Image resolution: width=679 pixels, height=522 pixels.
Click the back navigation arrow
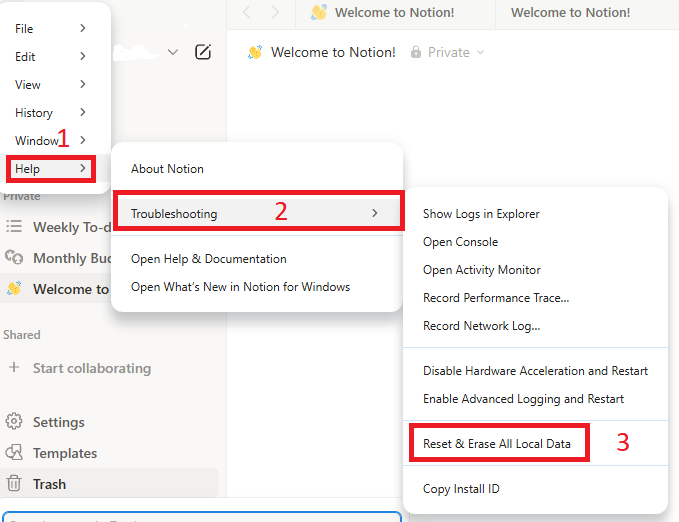coord(248,13)
